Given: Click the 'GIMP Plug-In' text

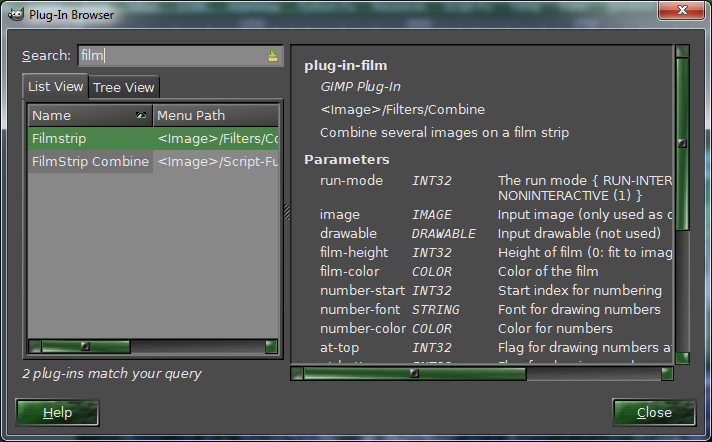Looking at the screenshot, I should point(361,87).
